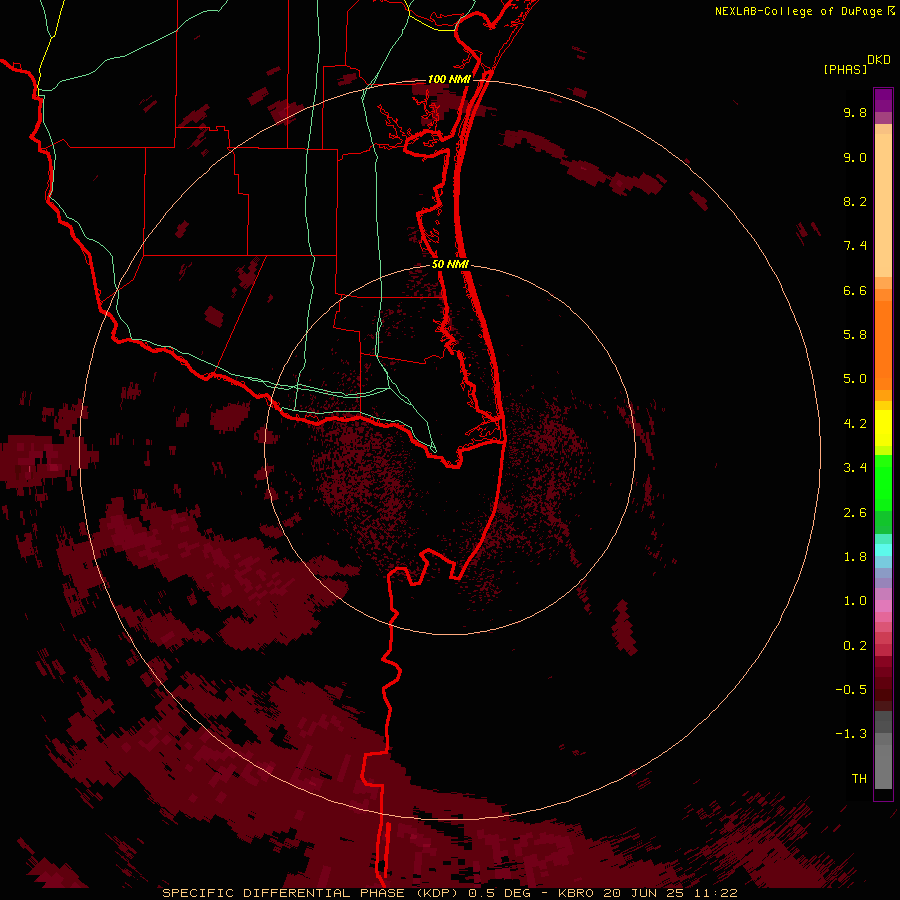Click the pink segment of the color bar
The image size is (900, 900).
883,606
